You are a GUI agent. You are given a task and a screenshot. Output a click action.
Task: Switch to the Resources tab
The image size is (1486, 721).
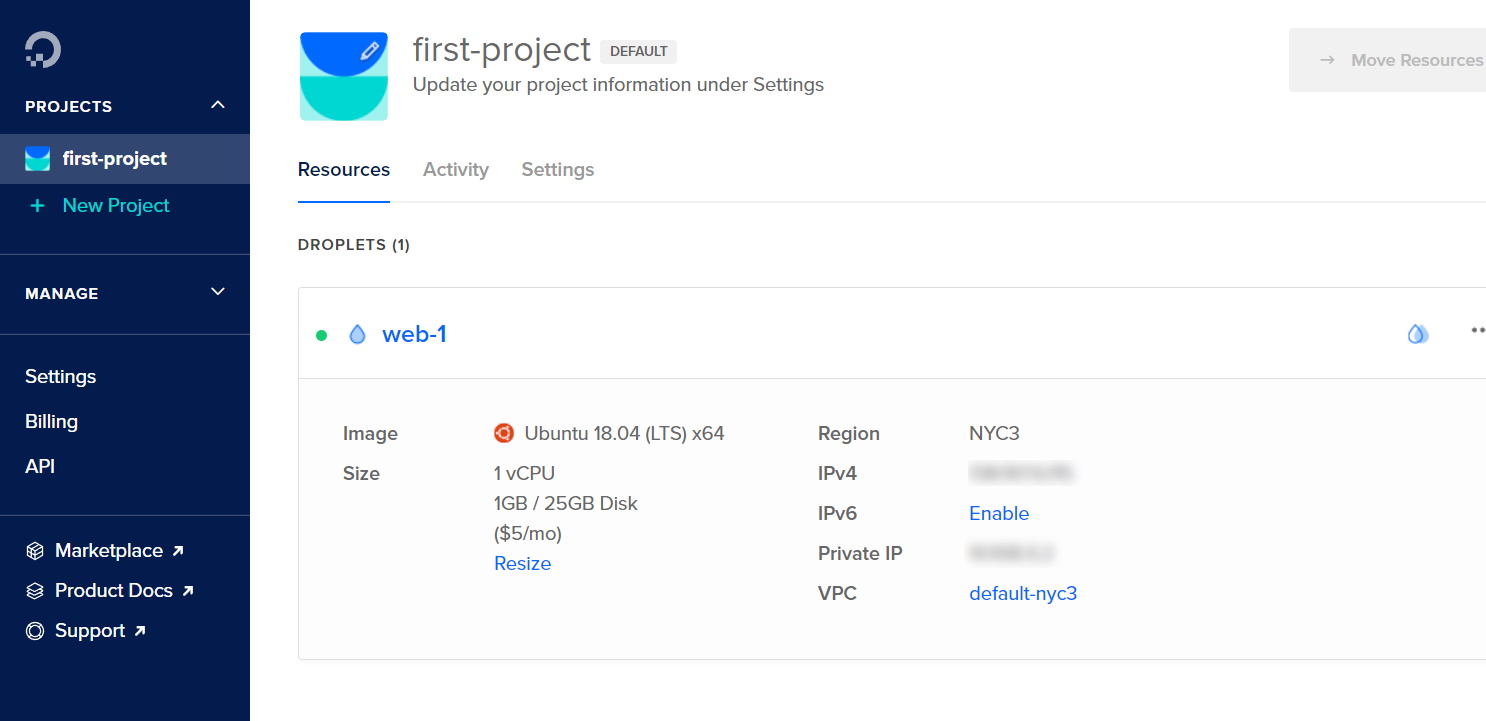tap(344, 169)
